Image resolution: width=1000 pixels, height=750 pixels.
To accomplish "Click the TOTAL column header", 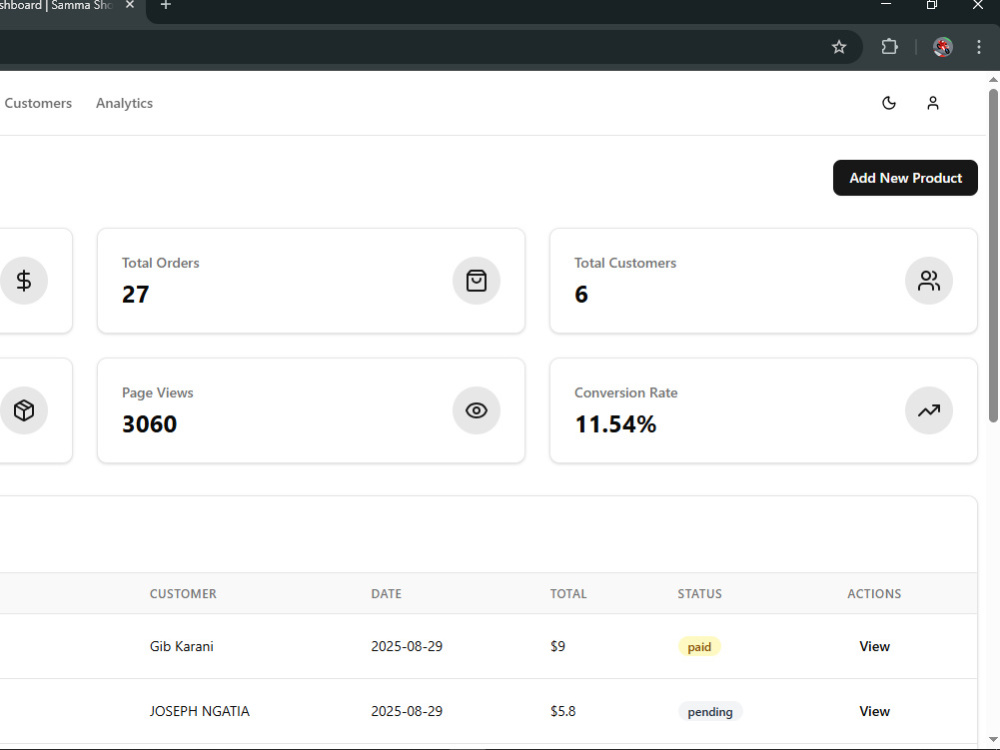I will (568, 594).
